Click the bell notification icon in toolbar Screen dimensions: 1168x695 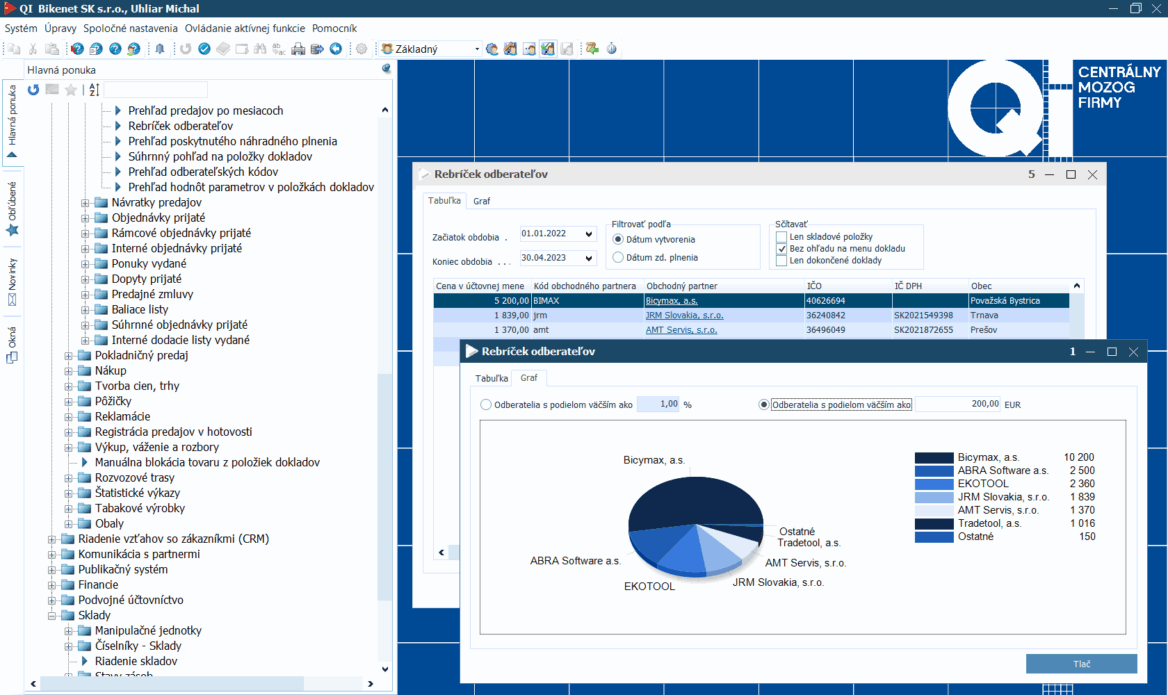160,49
